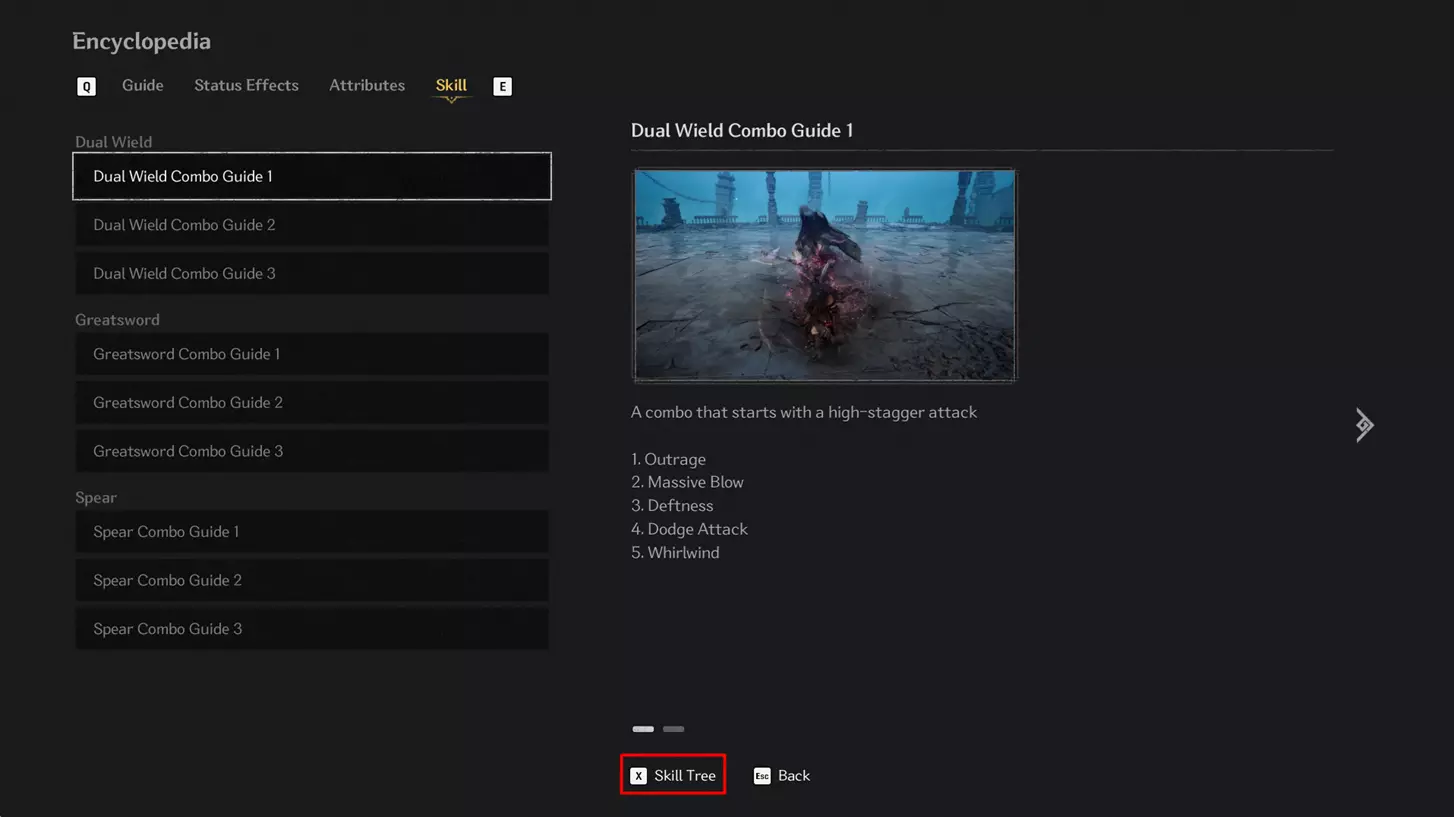Click the Dual Wield category header

[x=114, y=142]
